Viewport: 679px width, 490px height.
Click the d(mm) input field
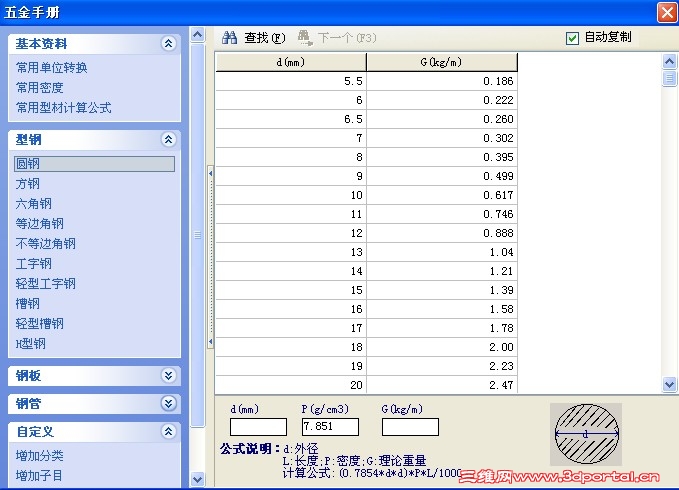[258, 427]
